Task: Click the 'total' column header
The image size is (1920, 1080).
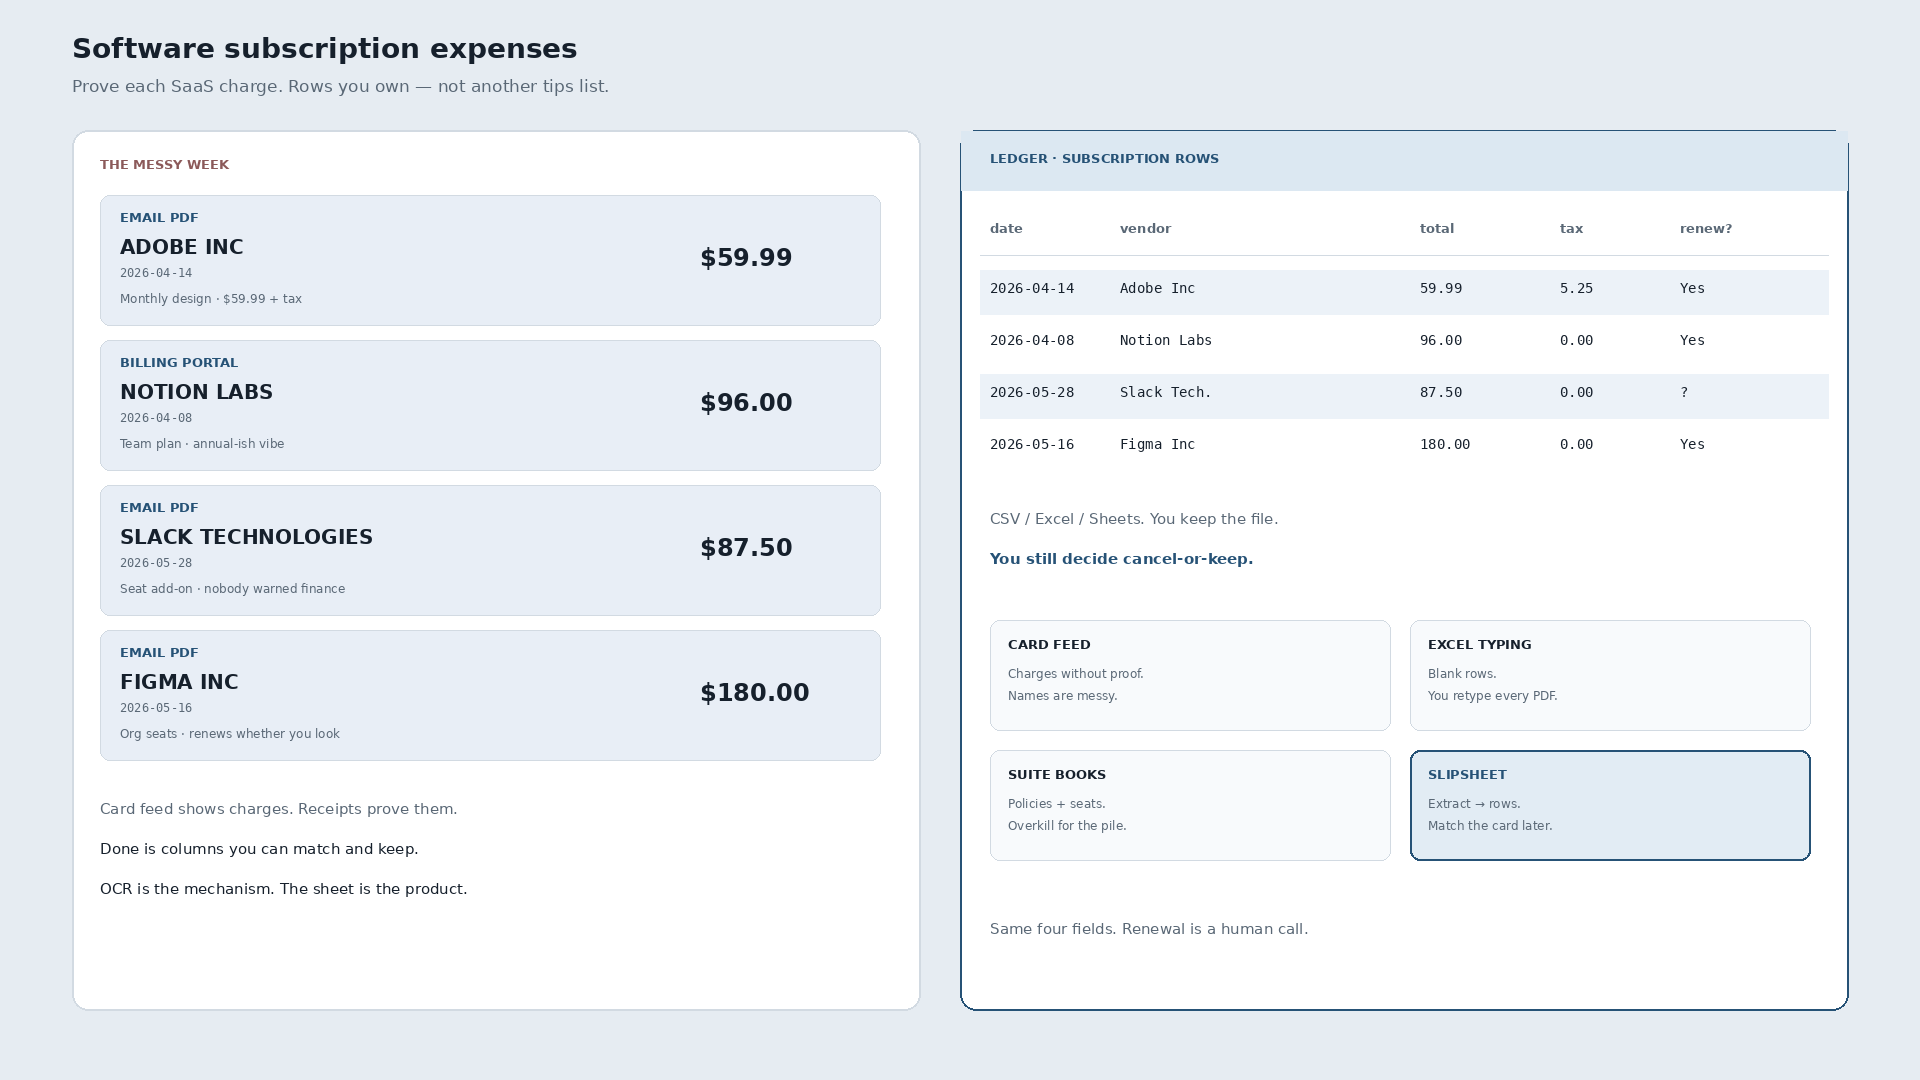Action: click(x=1437, y=229)
